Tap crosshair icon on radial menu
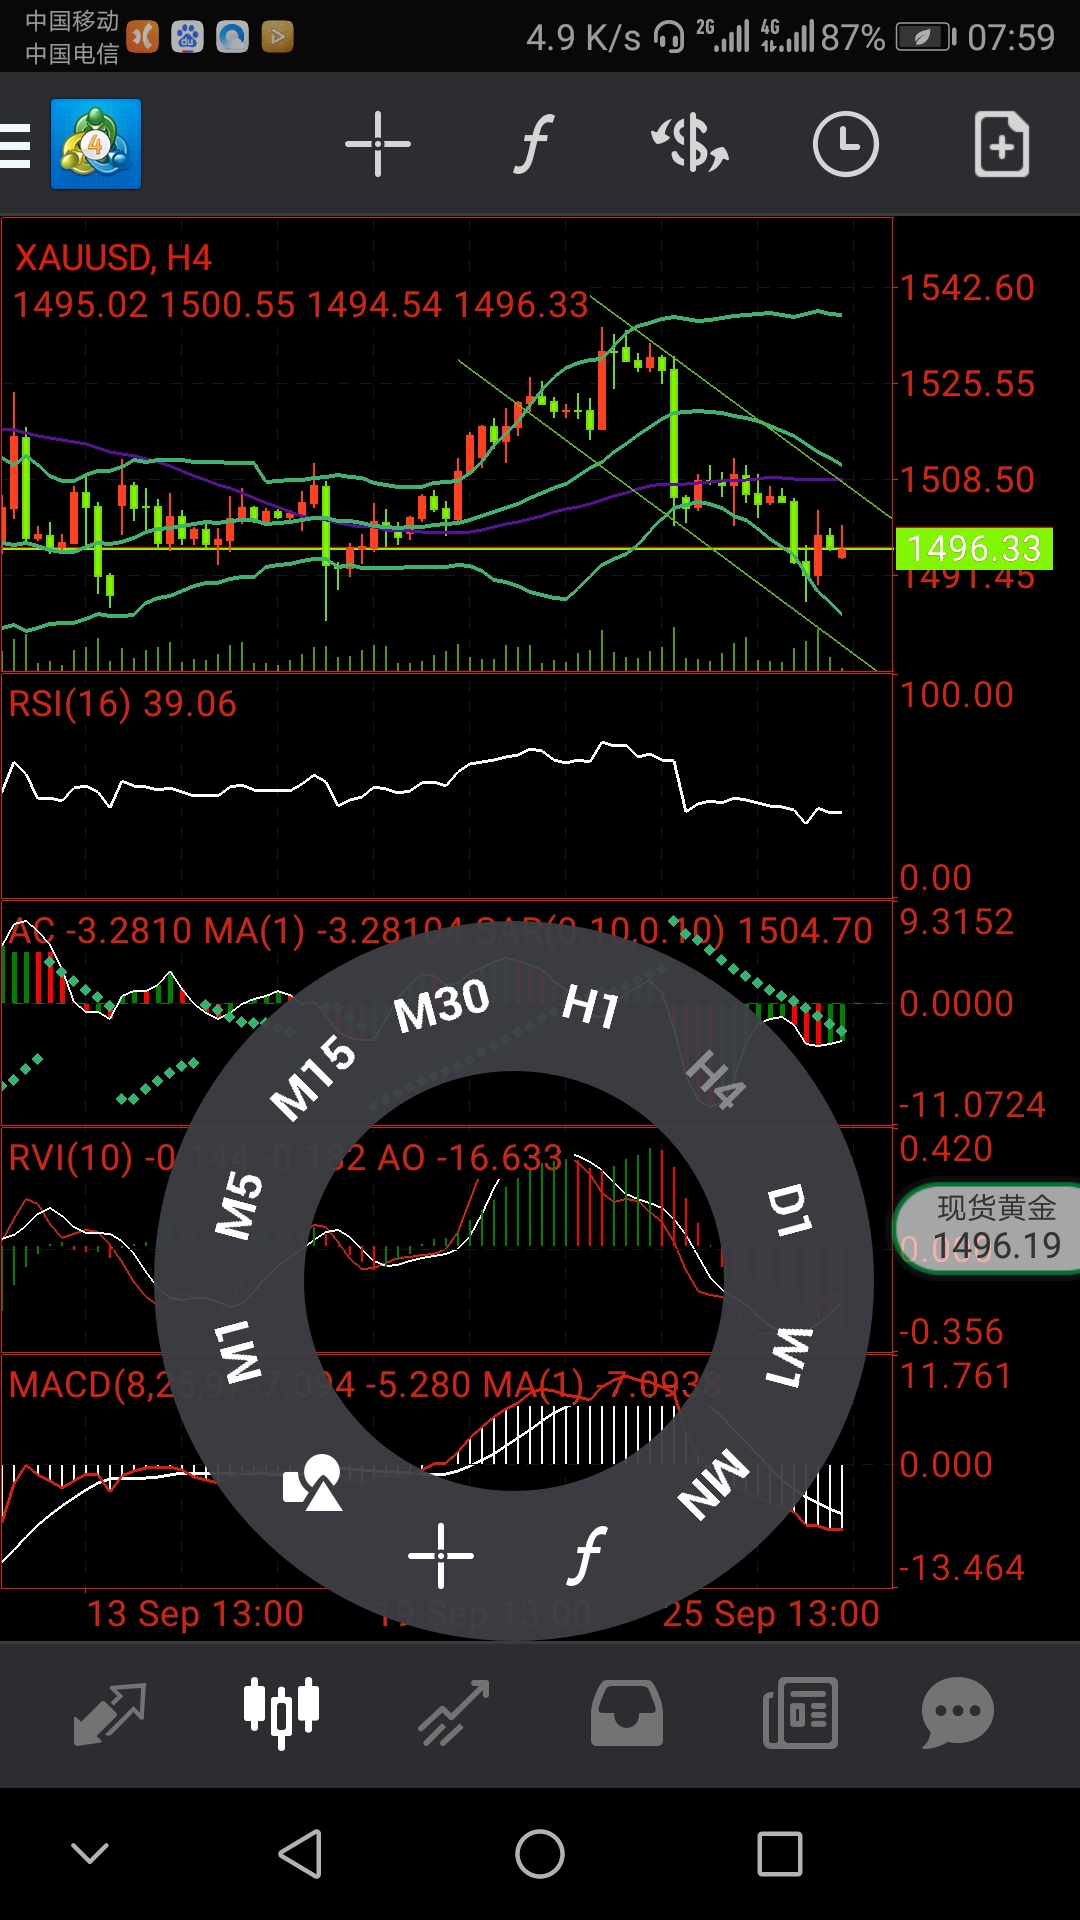 [441, 1556]
